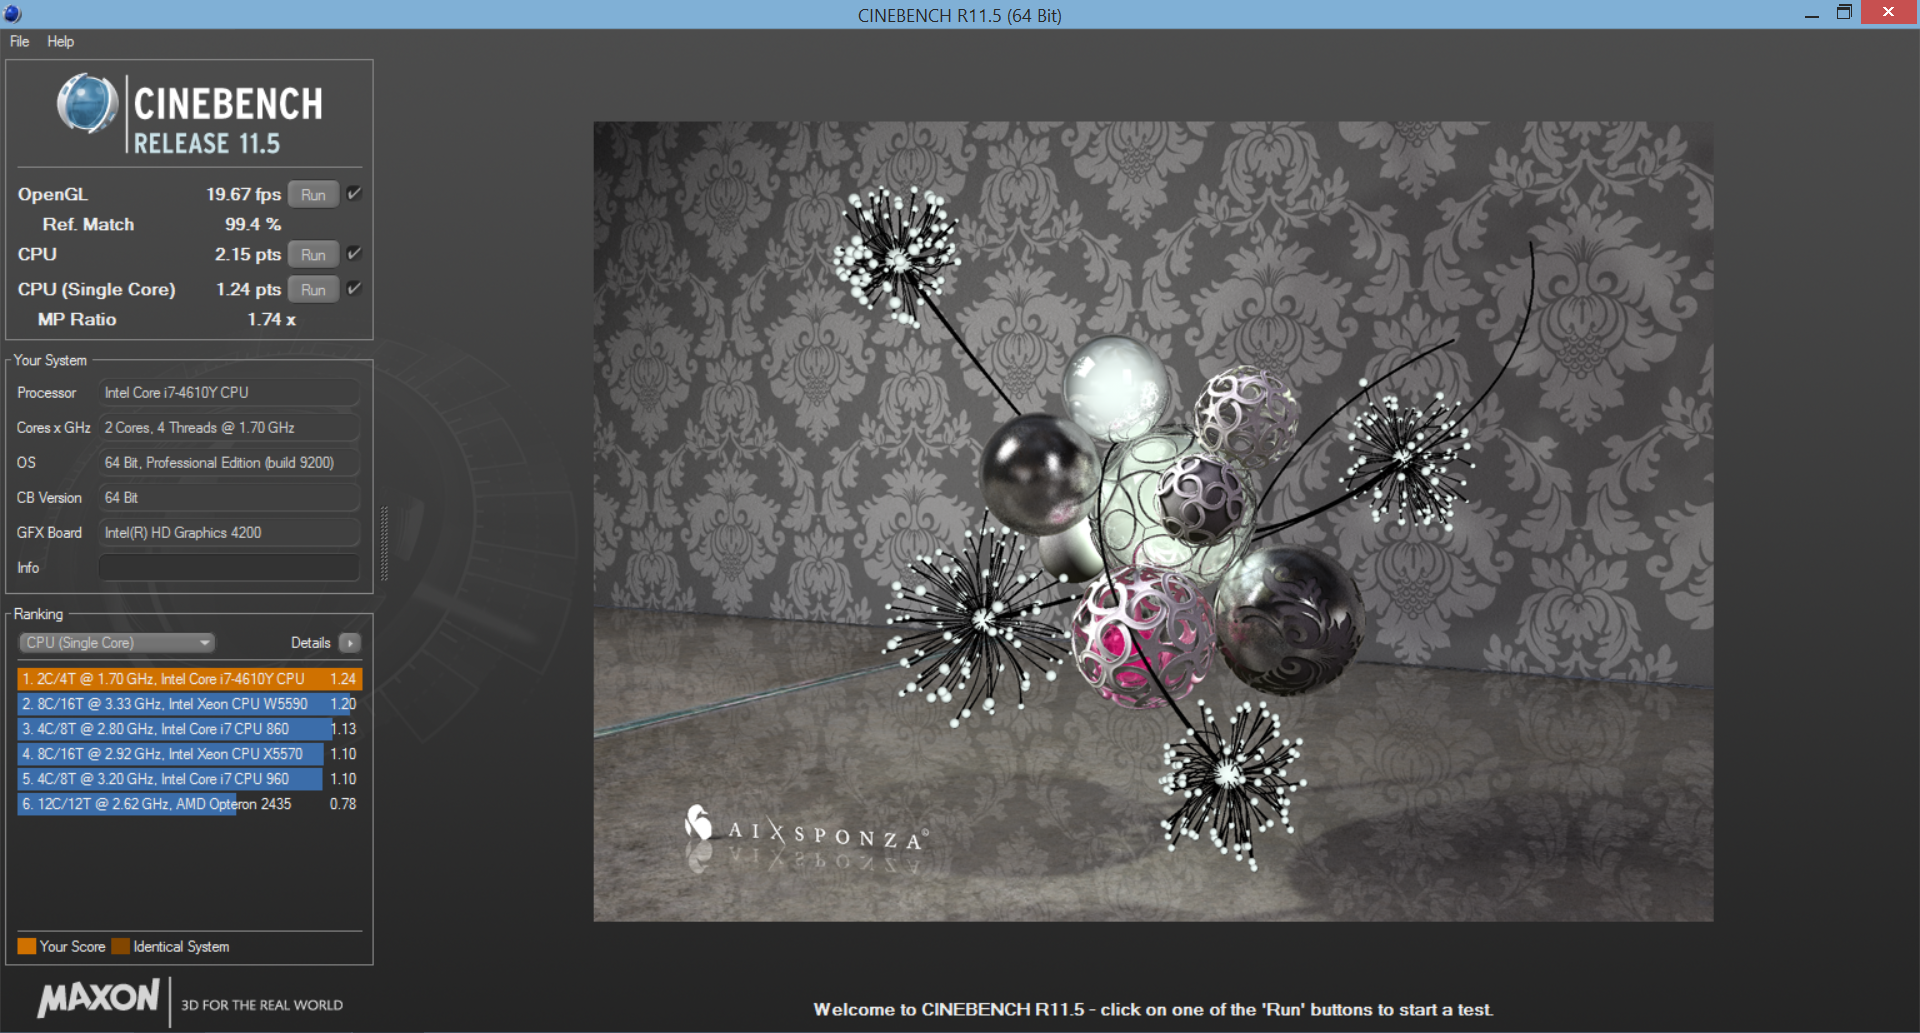Click the CB Version field 64 Bit
The image size is (1920, 1033).
coord(229,498)
